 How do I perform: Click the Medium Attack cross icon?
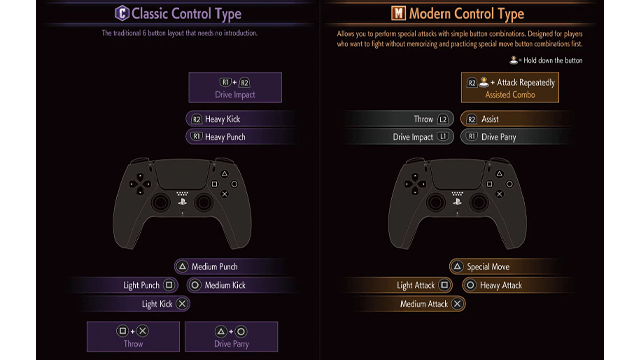457,304
